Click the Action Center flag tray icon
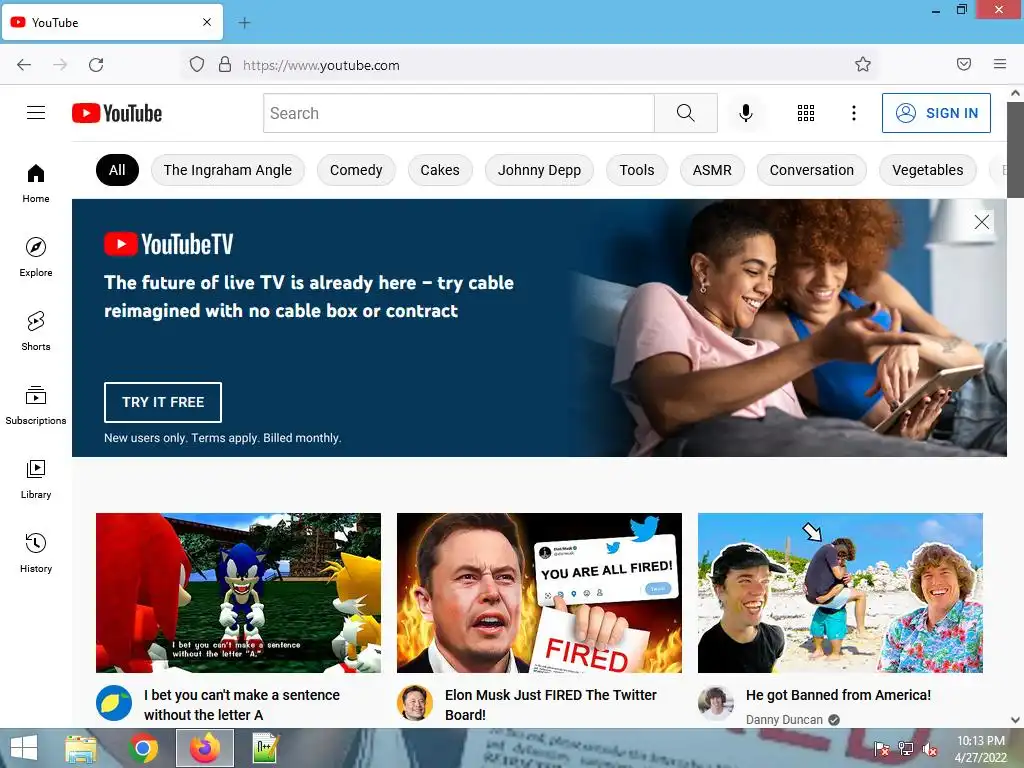This screenshot has height=768, width=1024. point(881,749)
